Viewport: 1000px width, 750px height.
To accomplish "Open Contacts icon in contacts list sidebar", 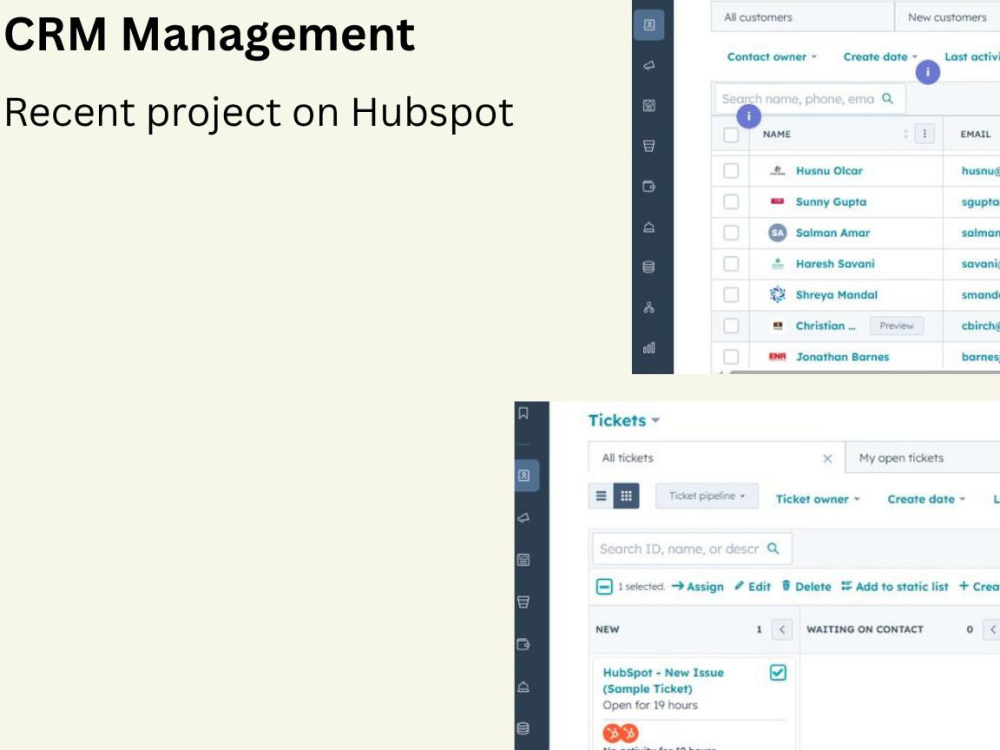I will coord(649,25).
